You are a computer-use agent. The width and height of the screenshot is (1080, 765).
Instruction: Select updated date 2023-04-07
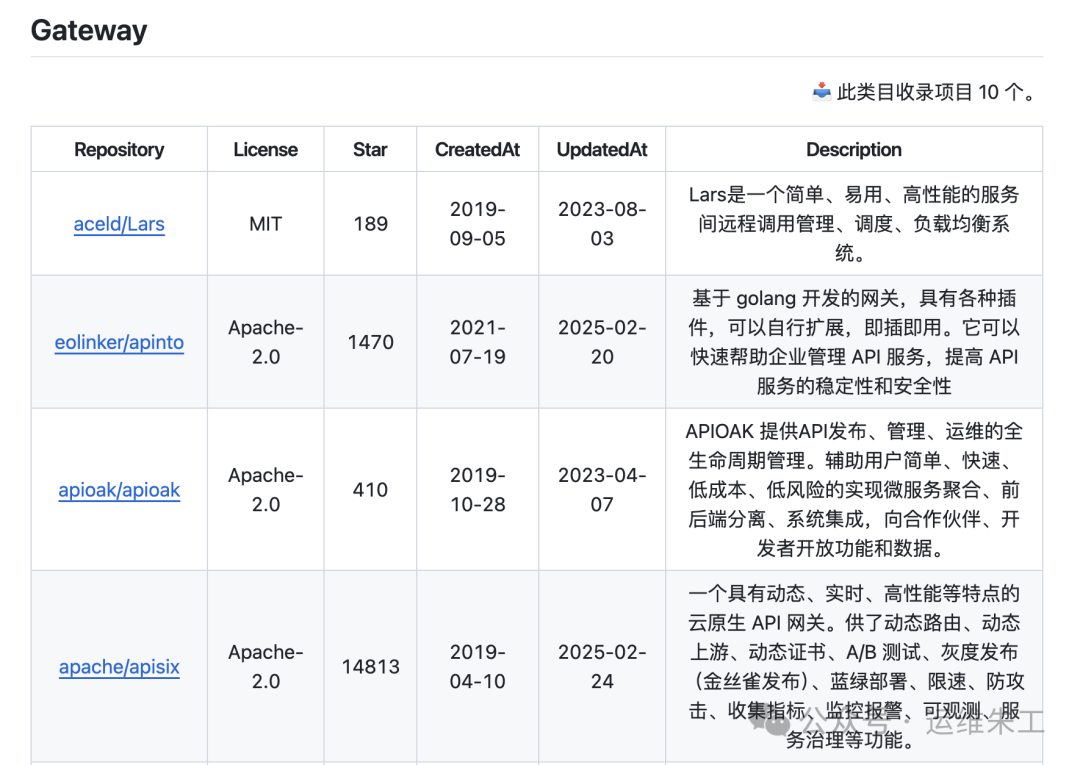pos(602,490)
